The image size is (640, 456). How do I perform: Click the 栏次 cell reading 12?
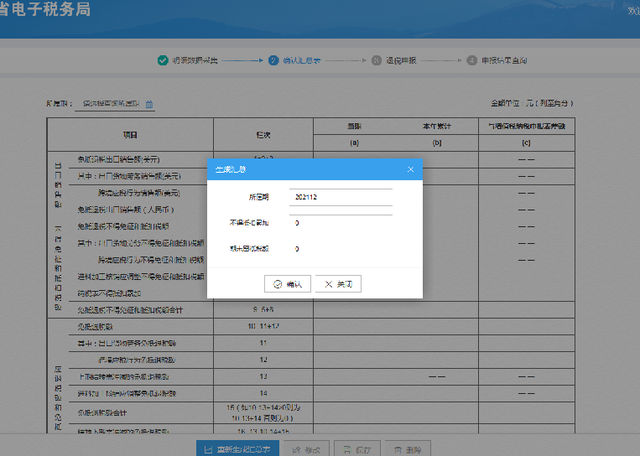(263, 360)
